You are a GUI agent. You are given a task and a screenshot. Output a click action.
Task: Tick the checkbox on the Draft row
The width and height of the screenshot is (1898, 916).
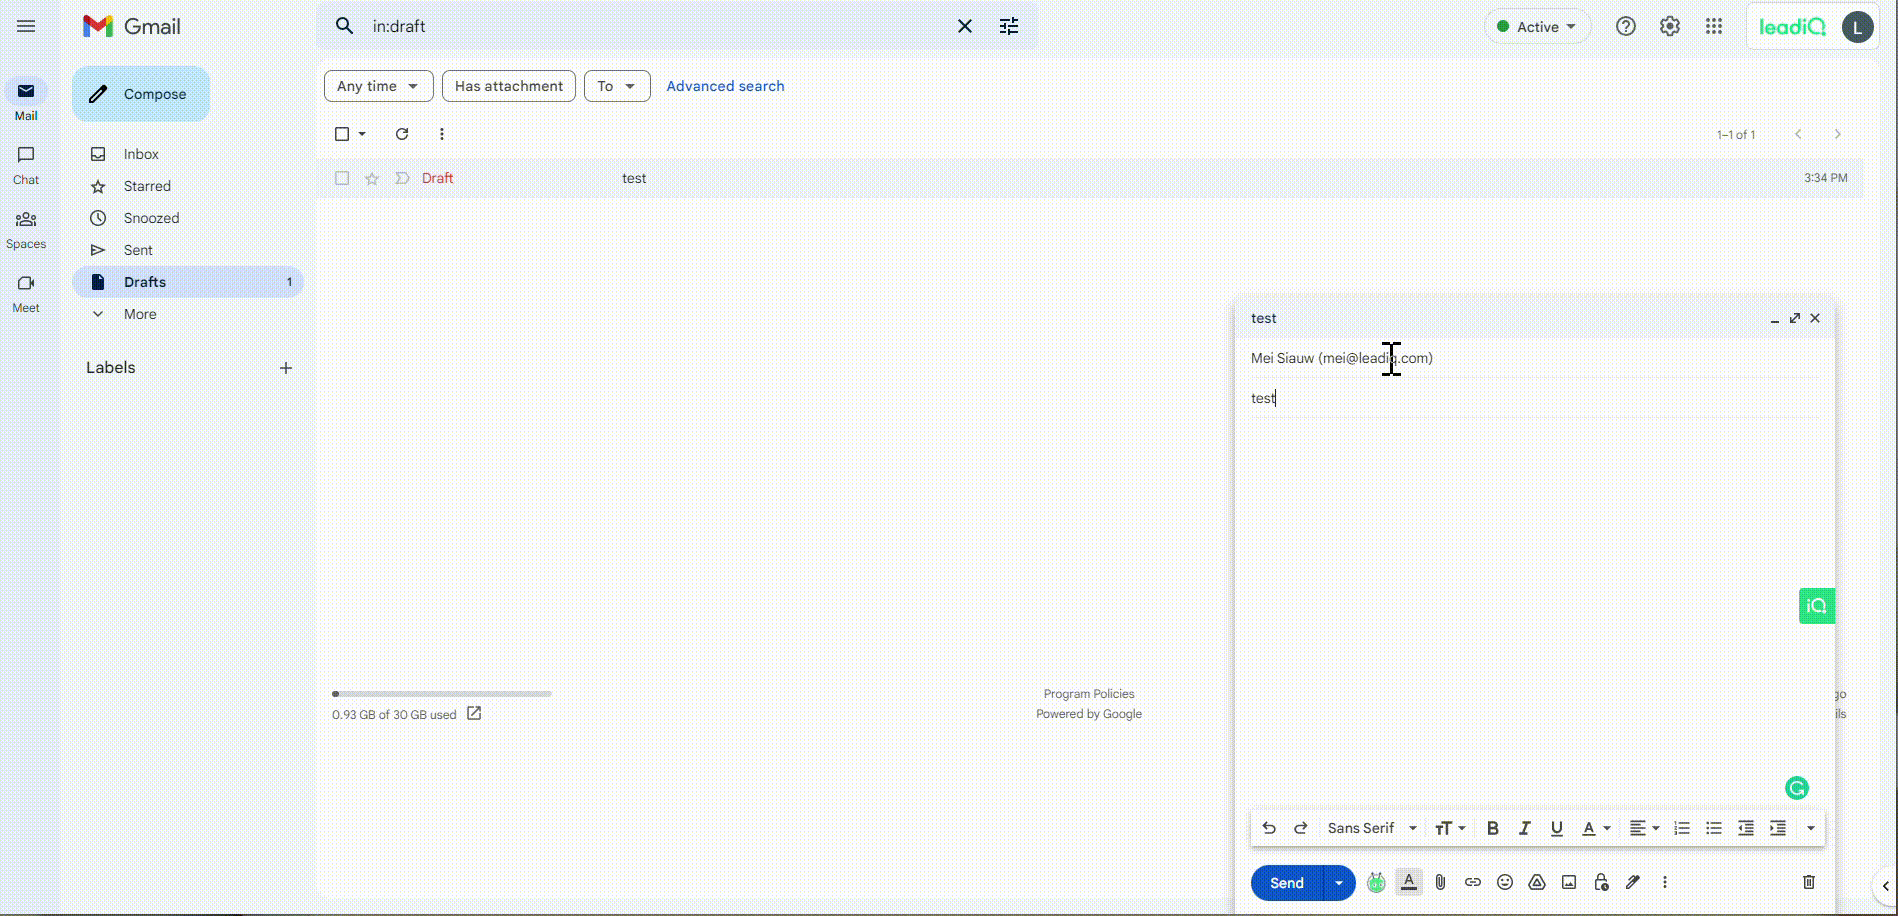(x=342, y=178)
